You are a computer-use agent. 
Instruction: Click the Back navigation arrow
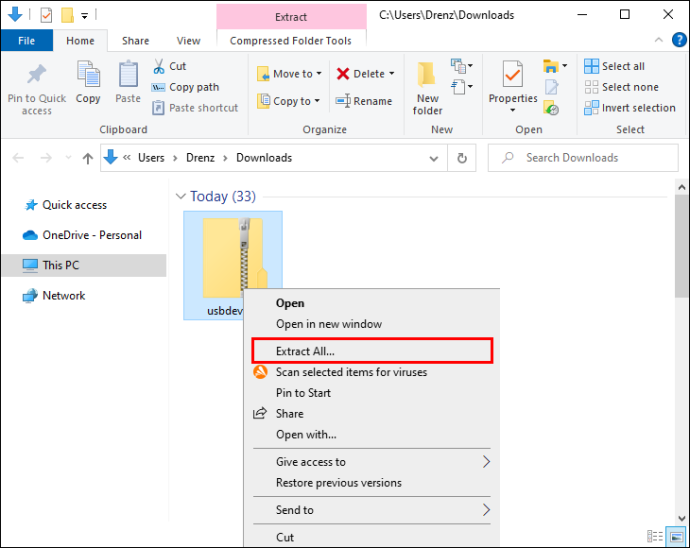pos(18,158)
